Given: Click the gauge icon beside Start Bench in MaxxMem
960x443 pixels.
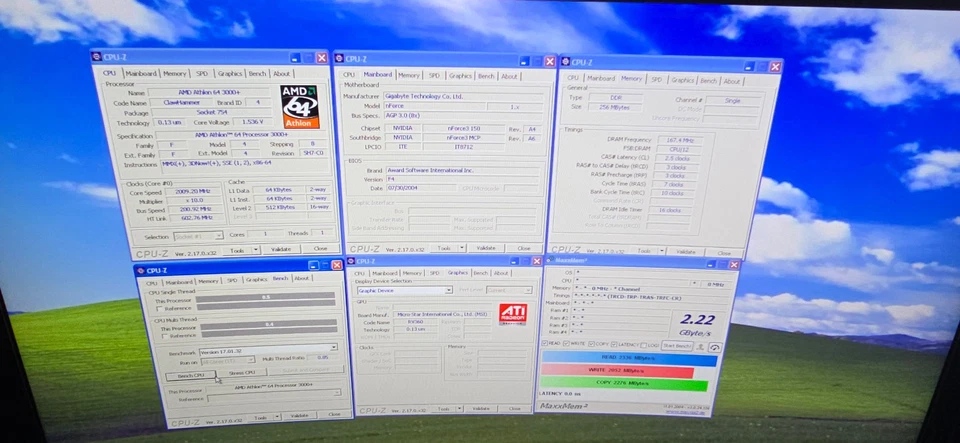Looking at the screenshot, I should tap(714, 346).
